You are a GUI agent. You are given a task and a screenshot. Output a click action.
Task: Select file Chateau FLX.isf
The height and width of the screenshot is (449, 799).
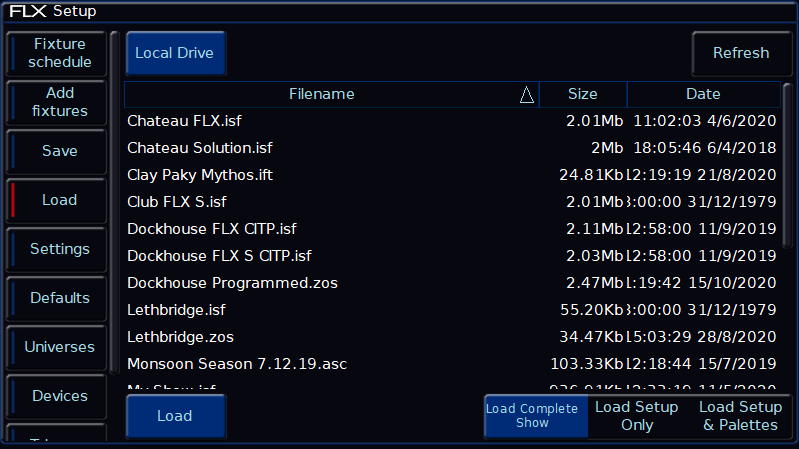(451, 121)
